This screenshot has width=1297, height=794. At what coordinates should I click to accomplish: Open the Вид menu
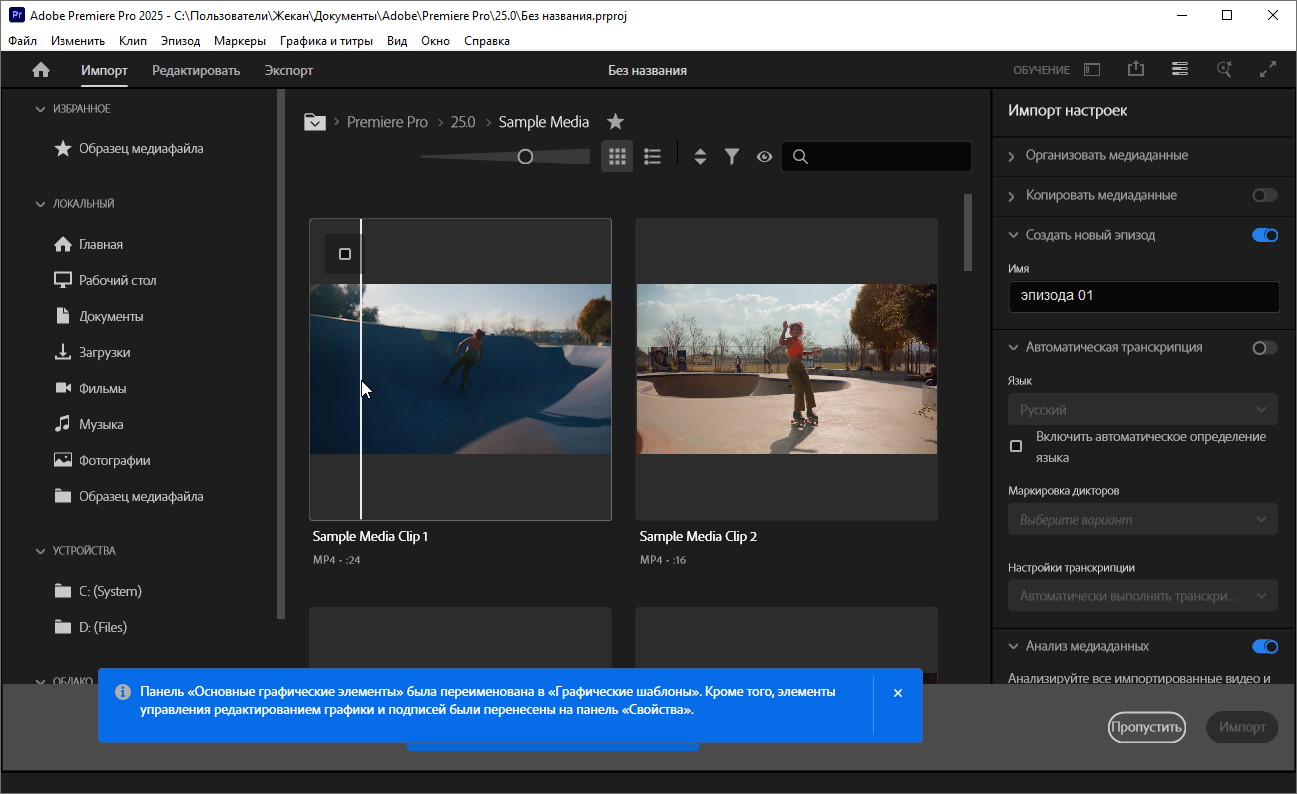pyautogui.click(x=397, y=41)
